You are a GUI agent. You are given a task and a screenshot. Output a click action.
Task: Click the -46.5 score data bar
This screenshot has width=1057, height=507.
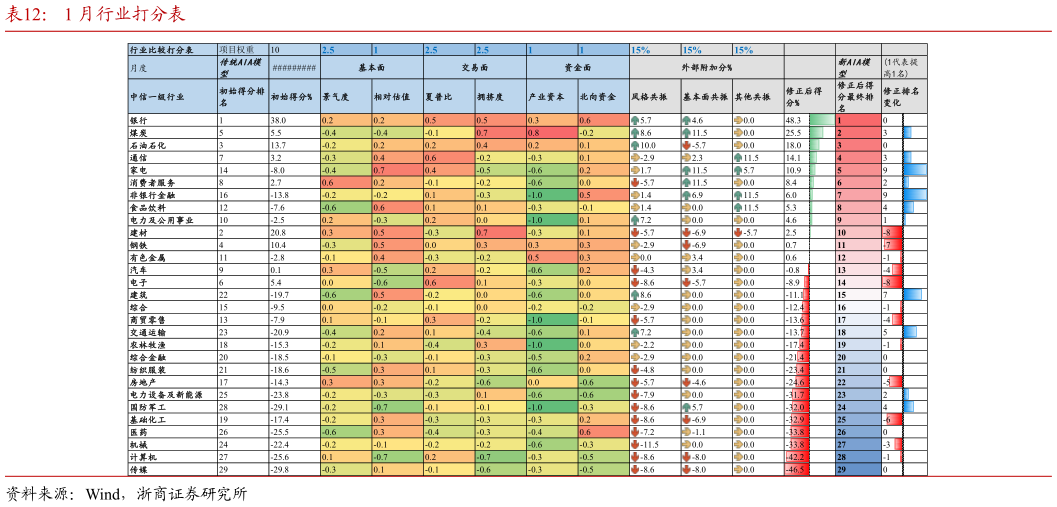tap(797, 469)
